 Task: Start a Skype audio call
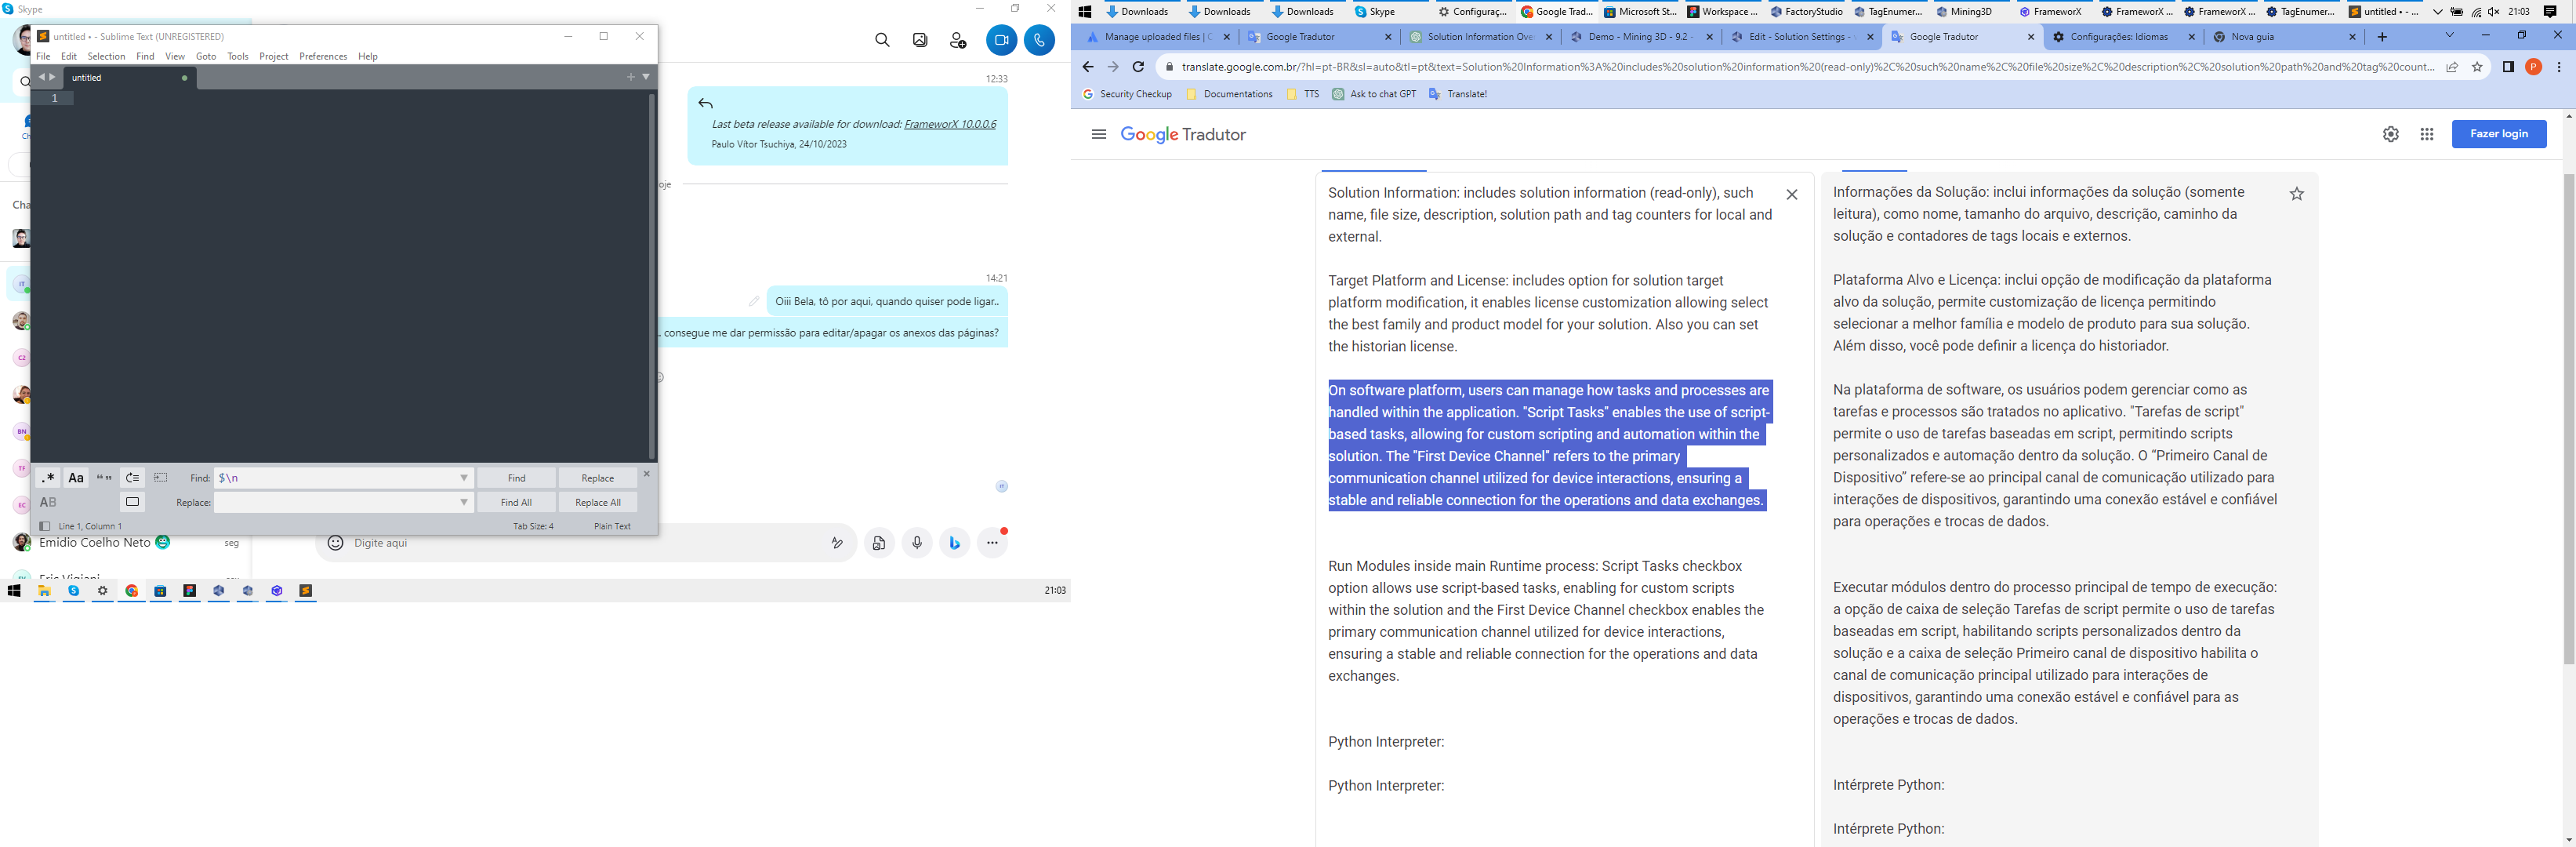pos(1039,40)
